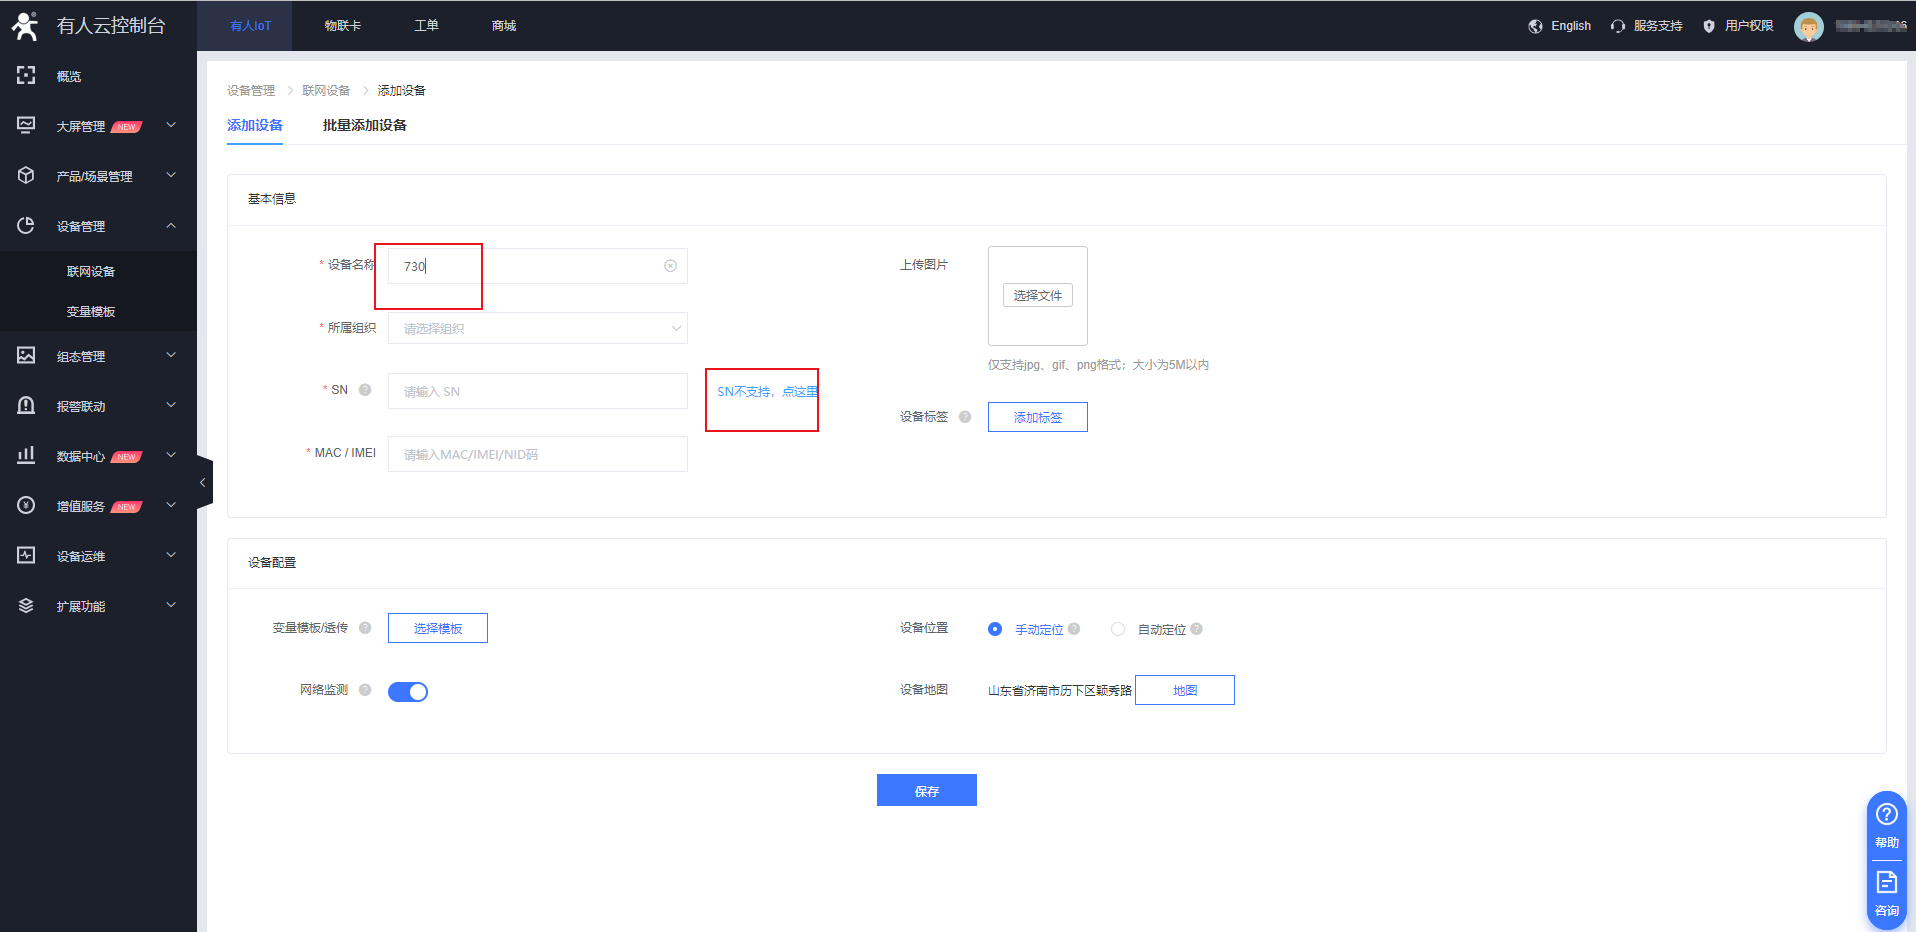The width and height of the screenshot is (1916, 932).
Task: Click the user avatar in the top bar
Action: (1808, 26)
